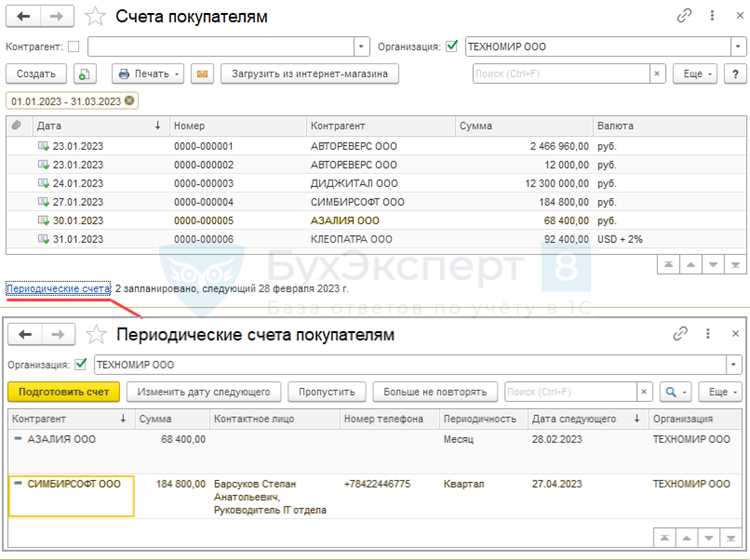Move down one row in periodic invoices list
750x560 pixels.
click(709, 538)
